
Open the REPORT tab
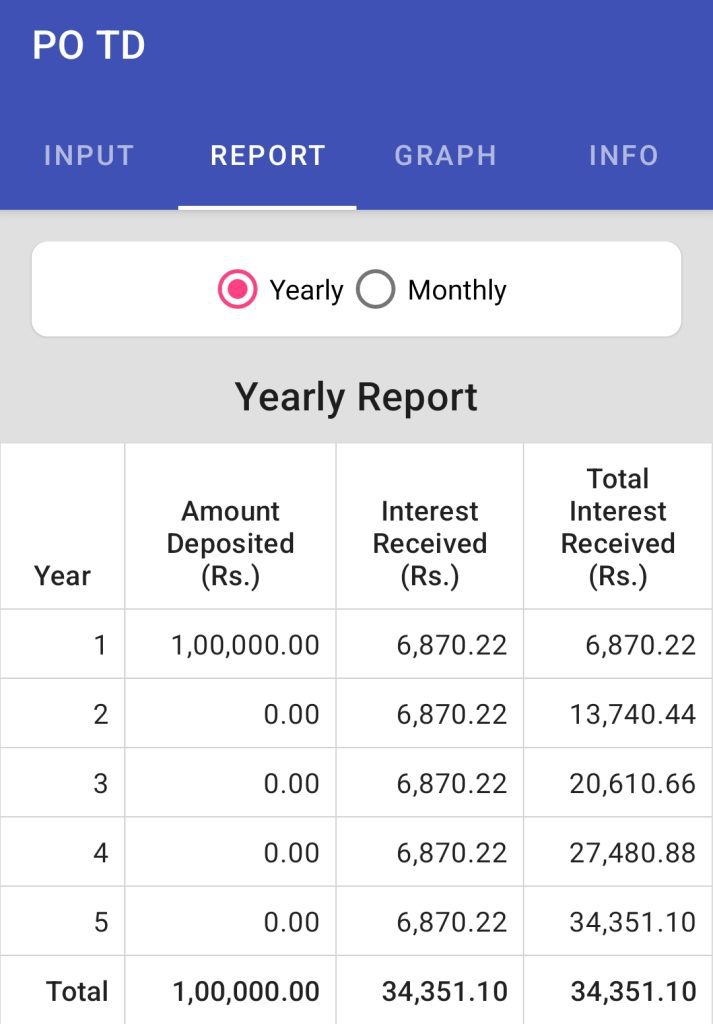click(267, 156)
